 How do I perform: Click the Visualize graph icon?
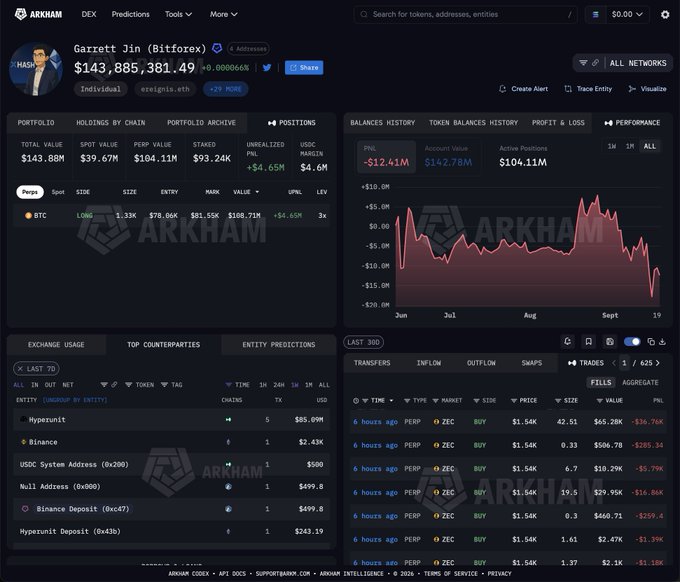pyautogui.click(x=632, y=89)
